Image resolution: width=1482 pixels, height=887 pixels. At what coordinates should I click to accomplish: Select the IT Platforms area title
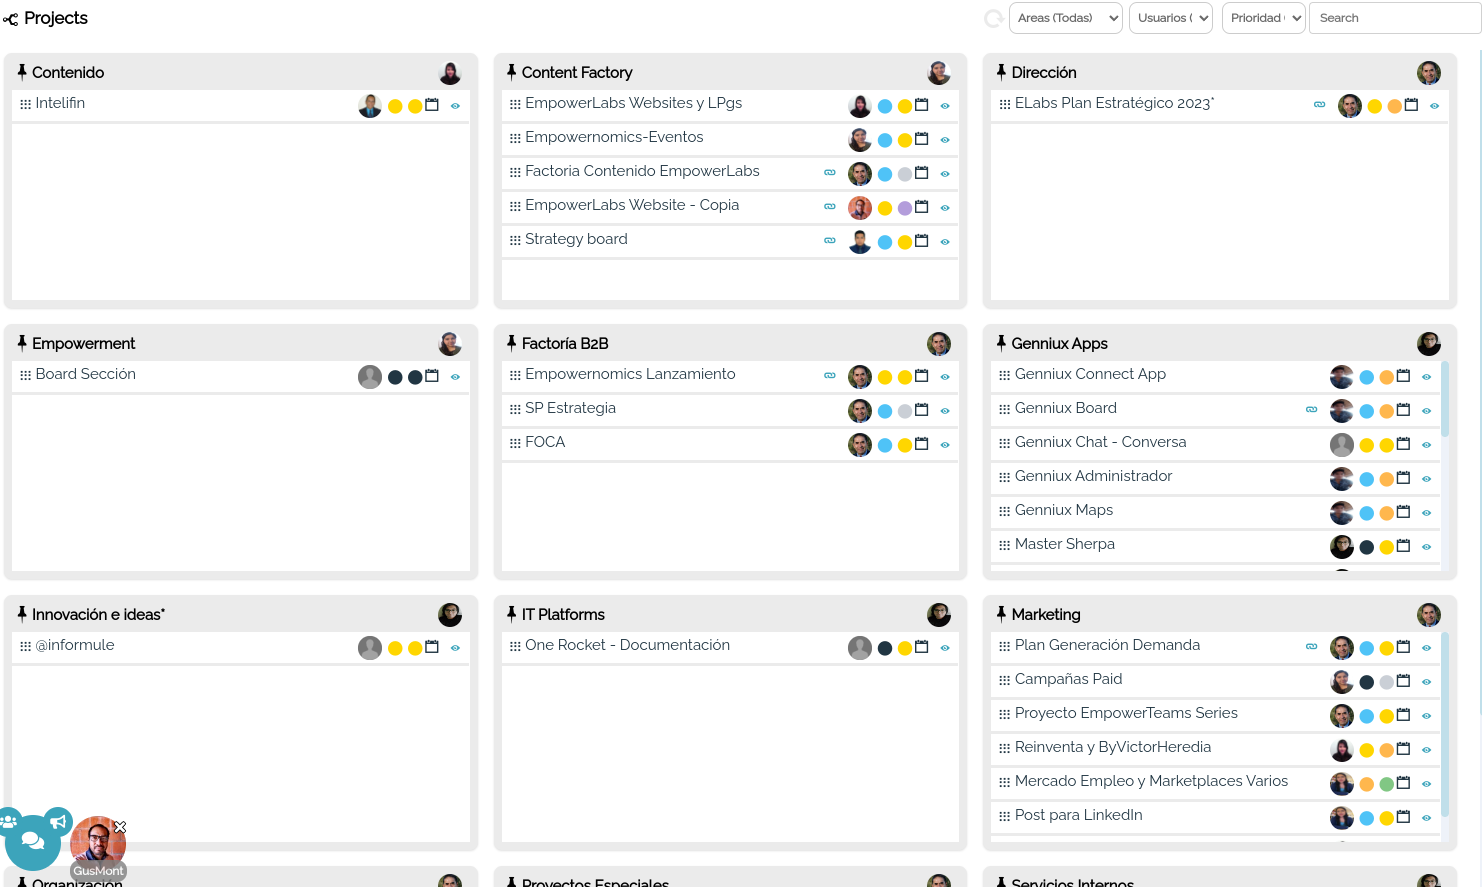[563, 614]
